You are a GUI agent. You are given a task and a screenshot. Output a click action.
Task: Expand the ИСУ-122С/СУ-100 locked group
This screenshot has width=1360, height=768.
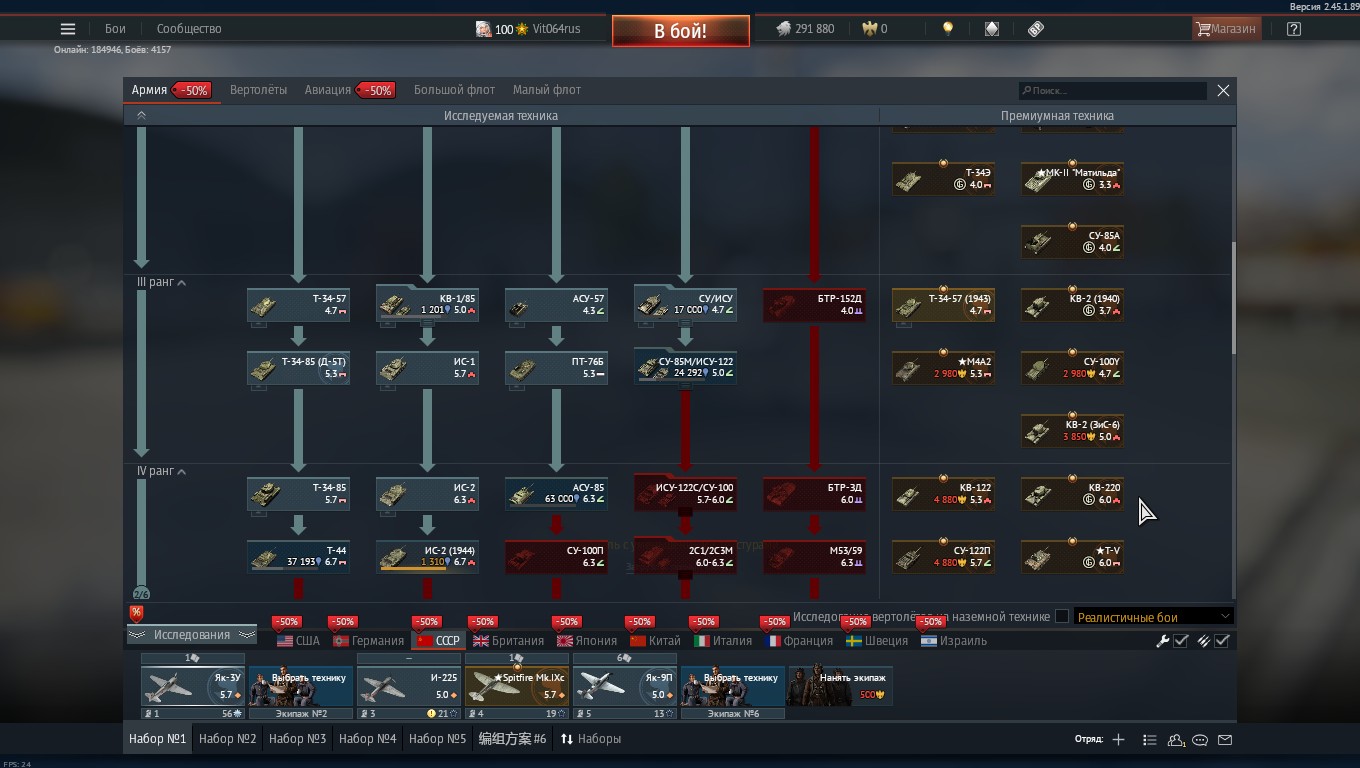click(685, 493)
